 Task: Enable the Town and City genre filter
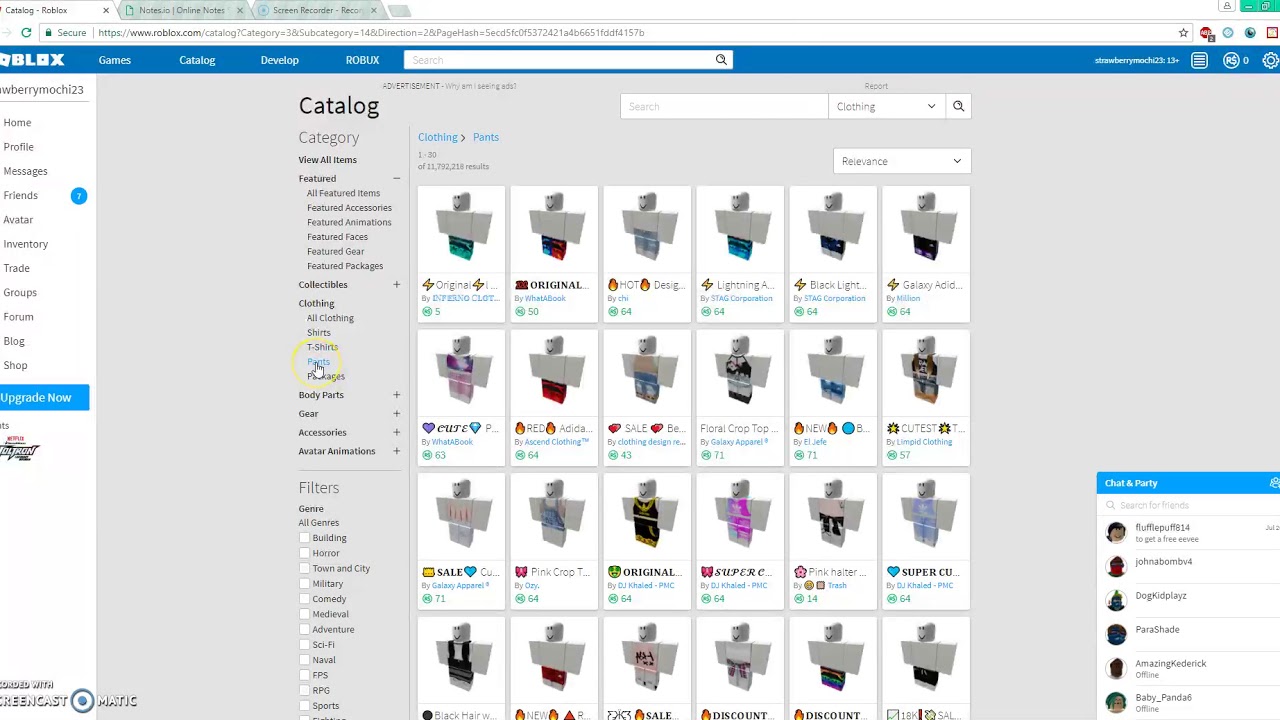pos(304,568)
